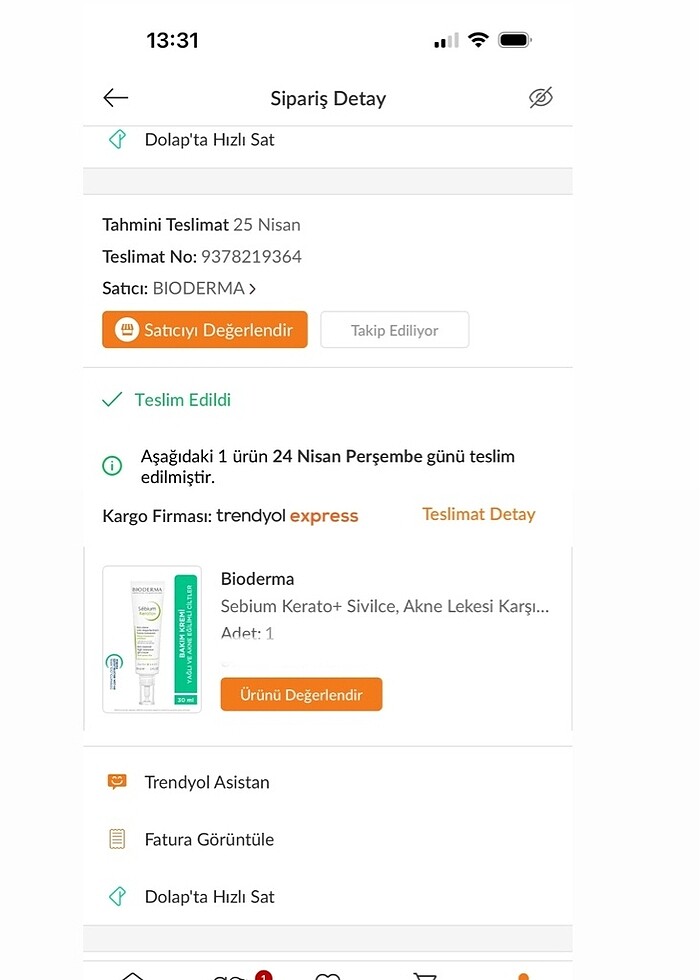The width and height of the screenshot is (700, 980).
Task: Tap the Wi-Fi icon in the status bar
Action: tap(478, 40)
